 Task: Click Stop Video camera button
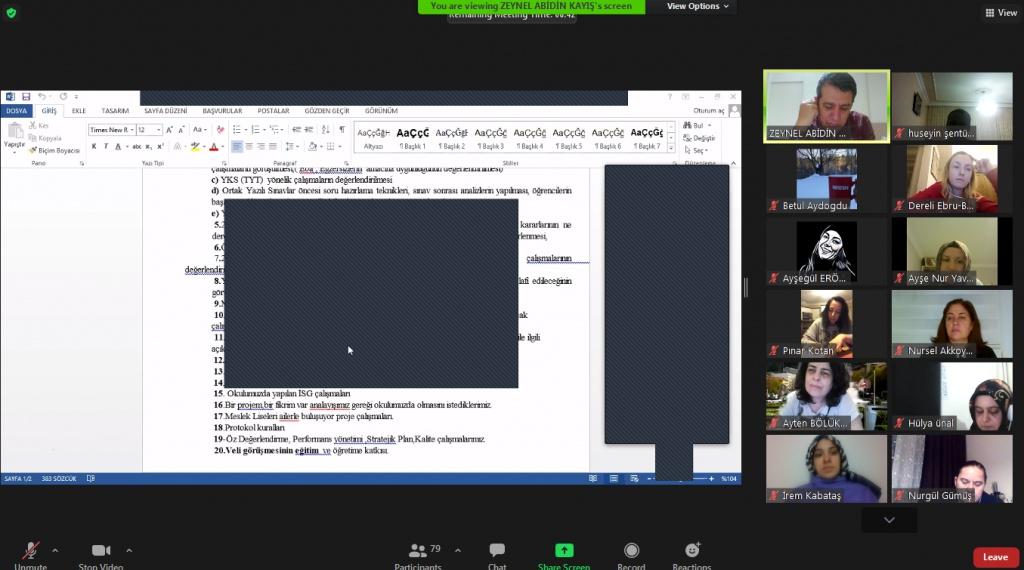tap(101, 552)
